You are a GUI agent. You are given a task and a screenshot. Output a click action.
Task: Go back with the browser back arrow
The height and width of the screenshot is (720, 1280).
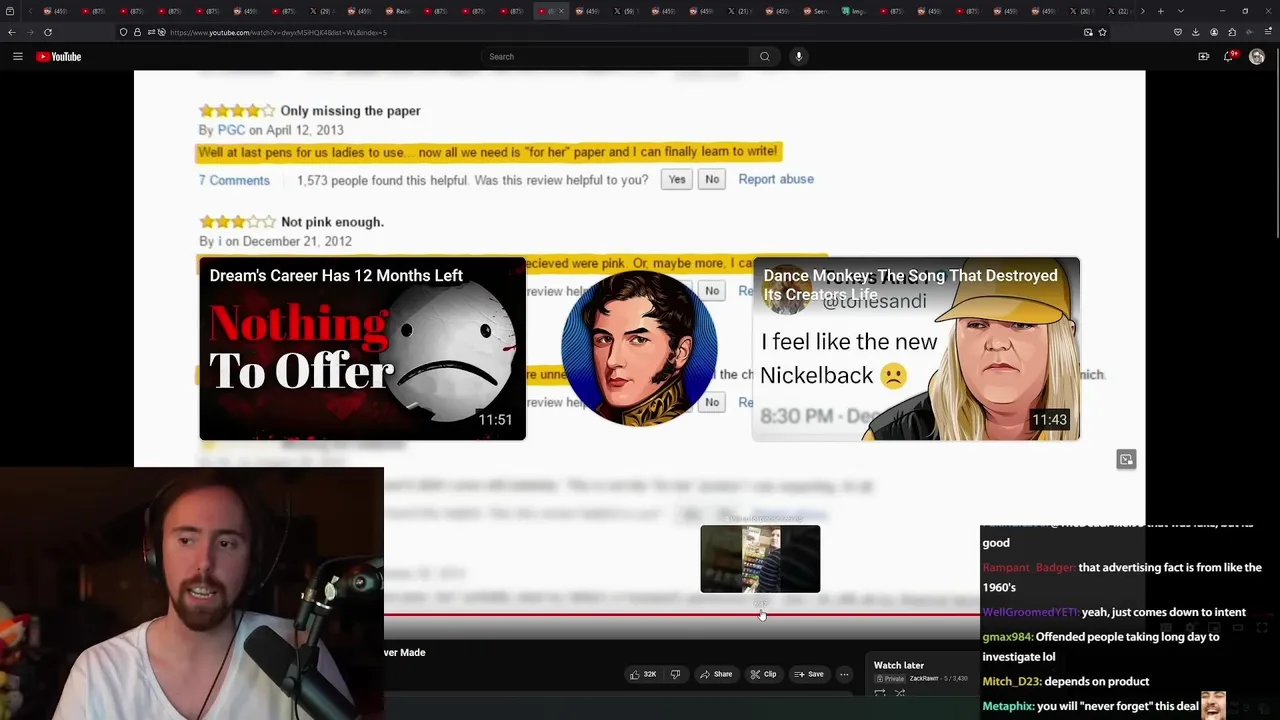(12, 32)
